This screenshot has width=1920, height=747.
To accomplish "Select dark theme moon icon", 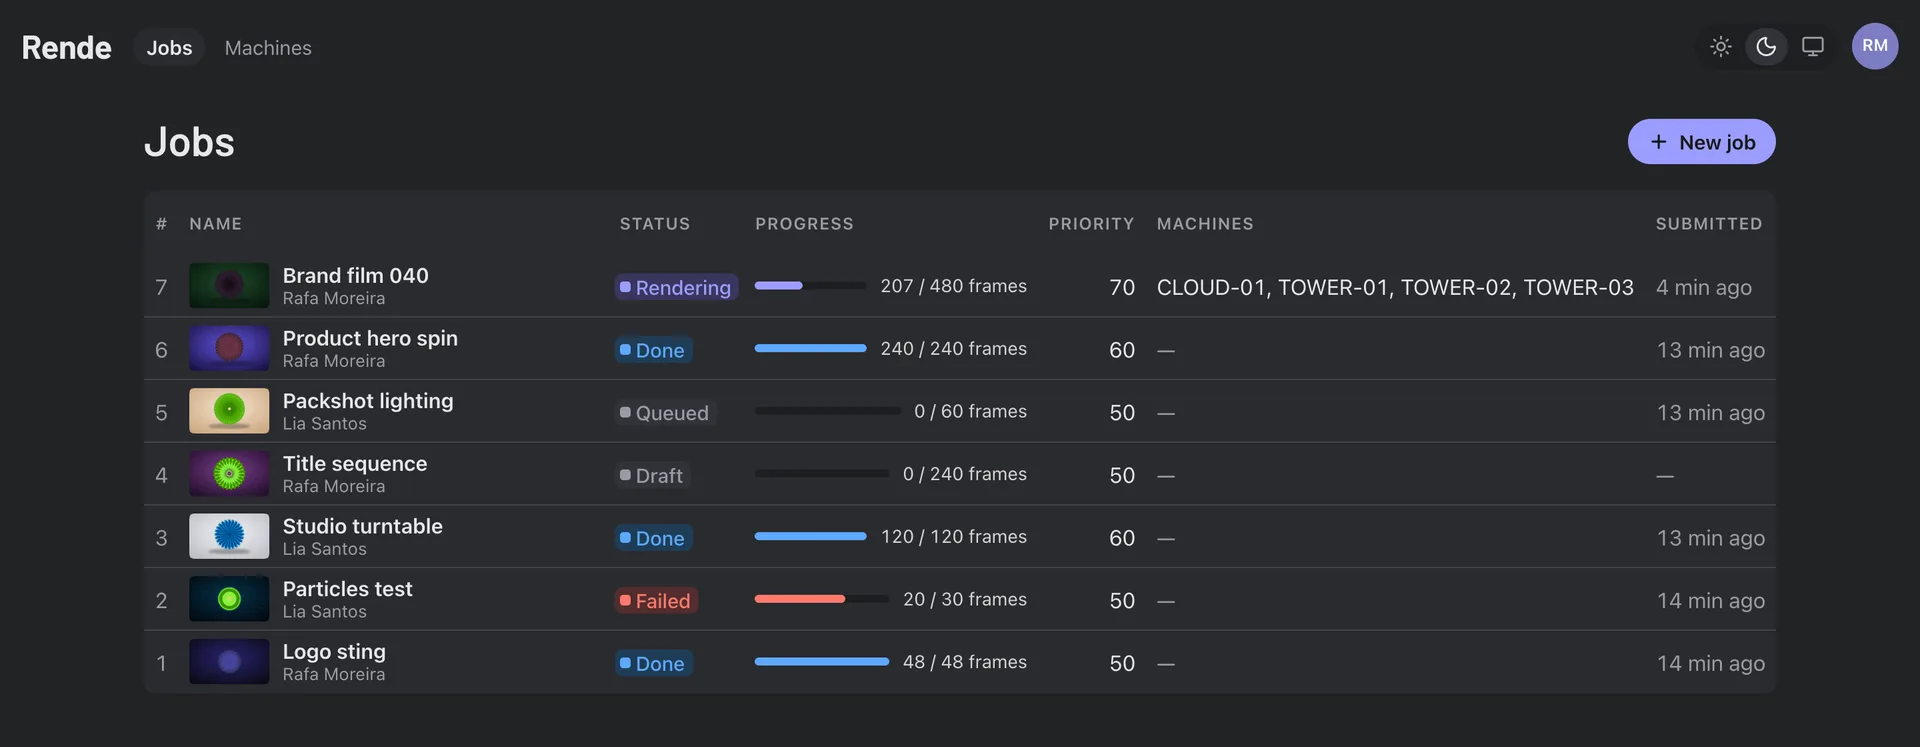I will coord(1766,47).
